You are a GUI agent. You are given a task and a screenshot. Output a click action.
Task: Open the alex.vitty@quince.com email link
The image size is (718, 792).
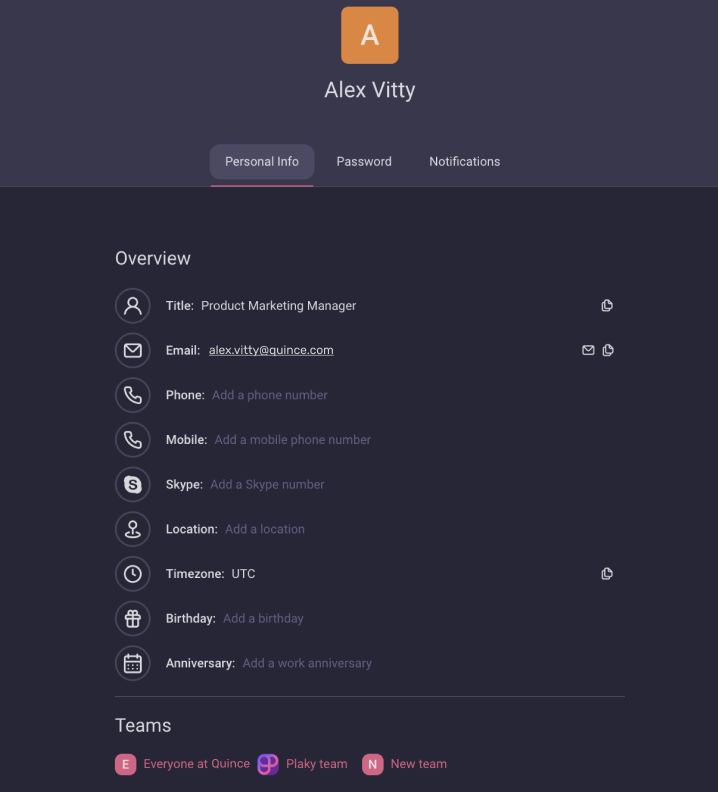point(271,350)
